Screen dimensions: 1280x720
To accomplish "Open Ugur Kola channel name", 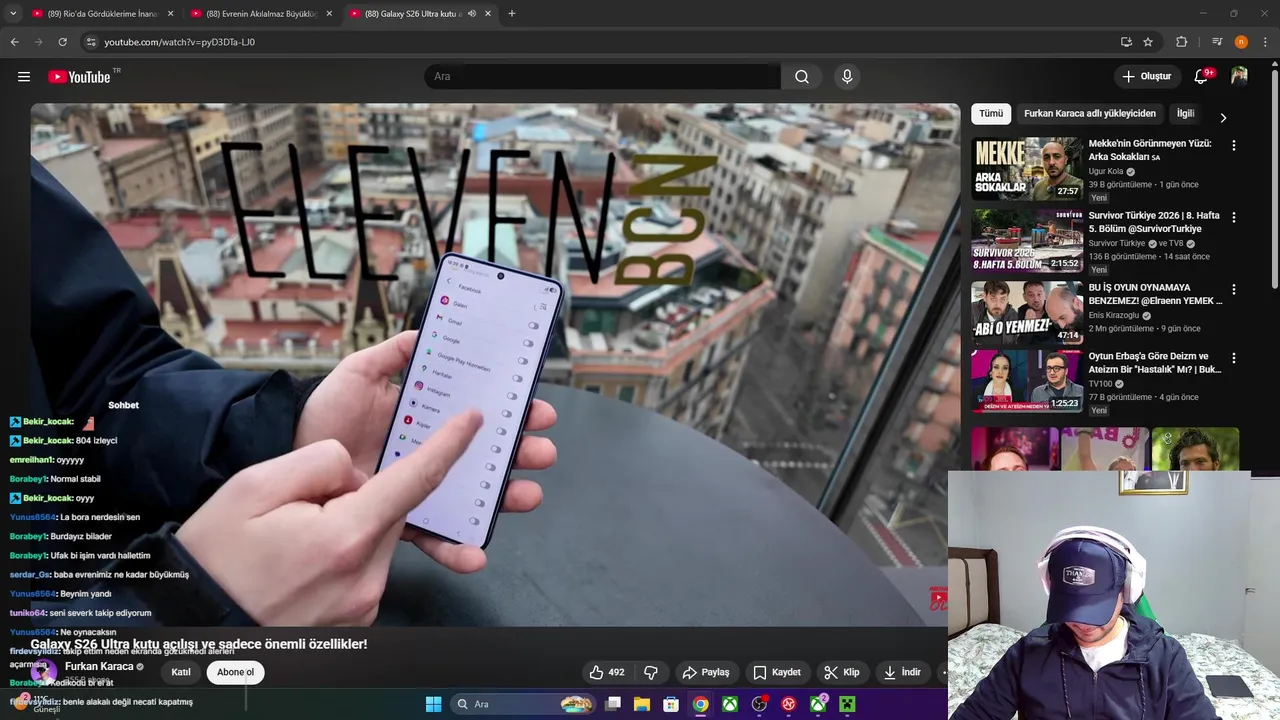I will [1106, 171].
